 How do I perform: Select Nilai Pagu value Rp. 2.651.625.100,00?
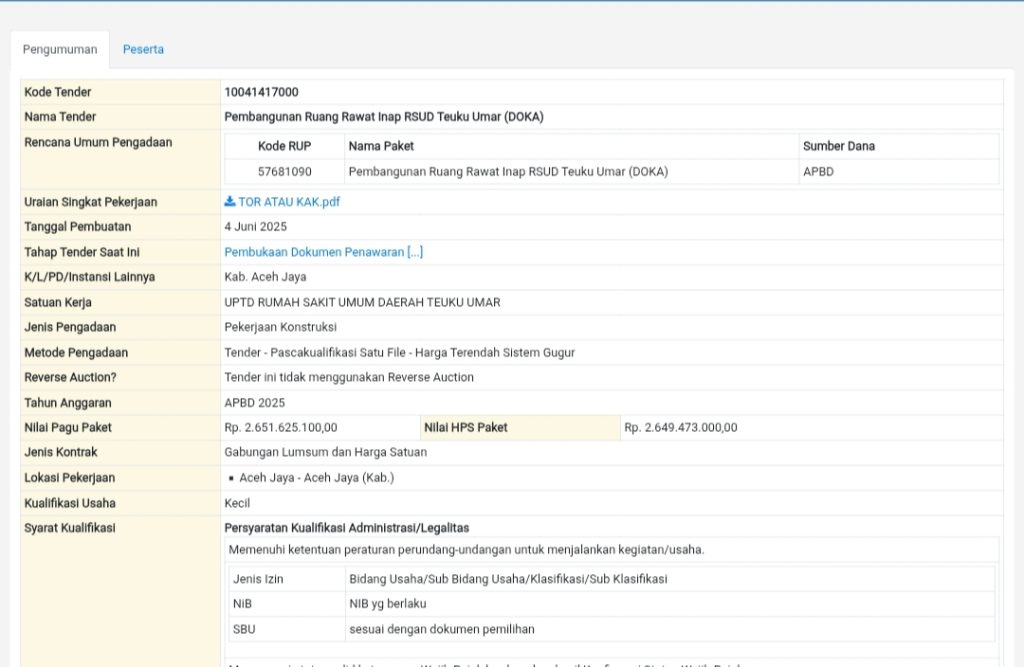pyautogui.click(x=281, y=428)
